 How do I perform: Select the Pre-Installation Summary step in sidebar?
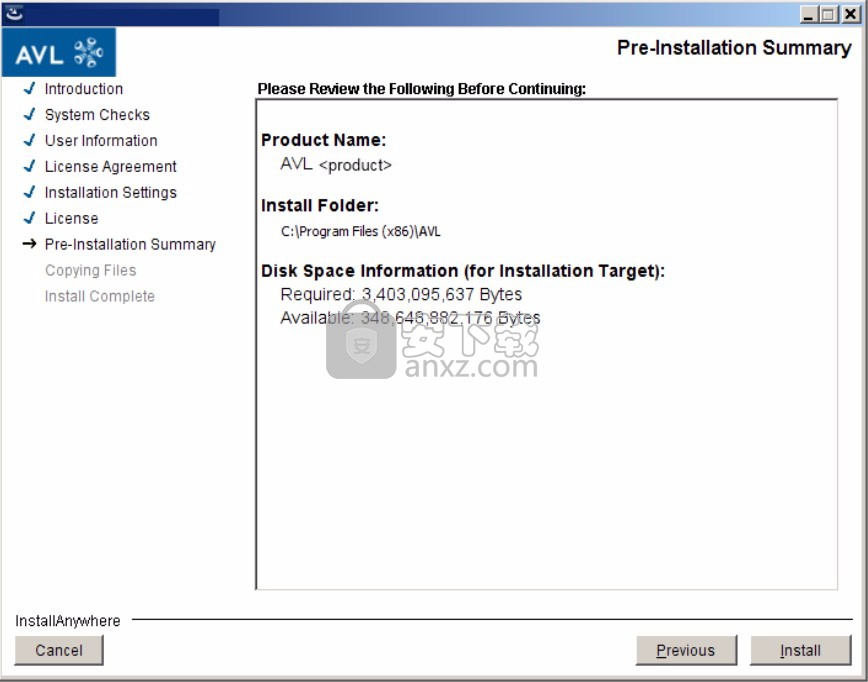pos(130,245)
